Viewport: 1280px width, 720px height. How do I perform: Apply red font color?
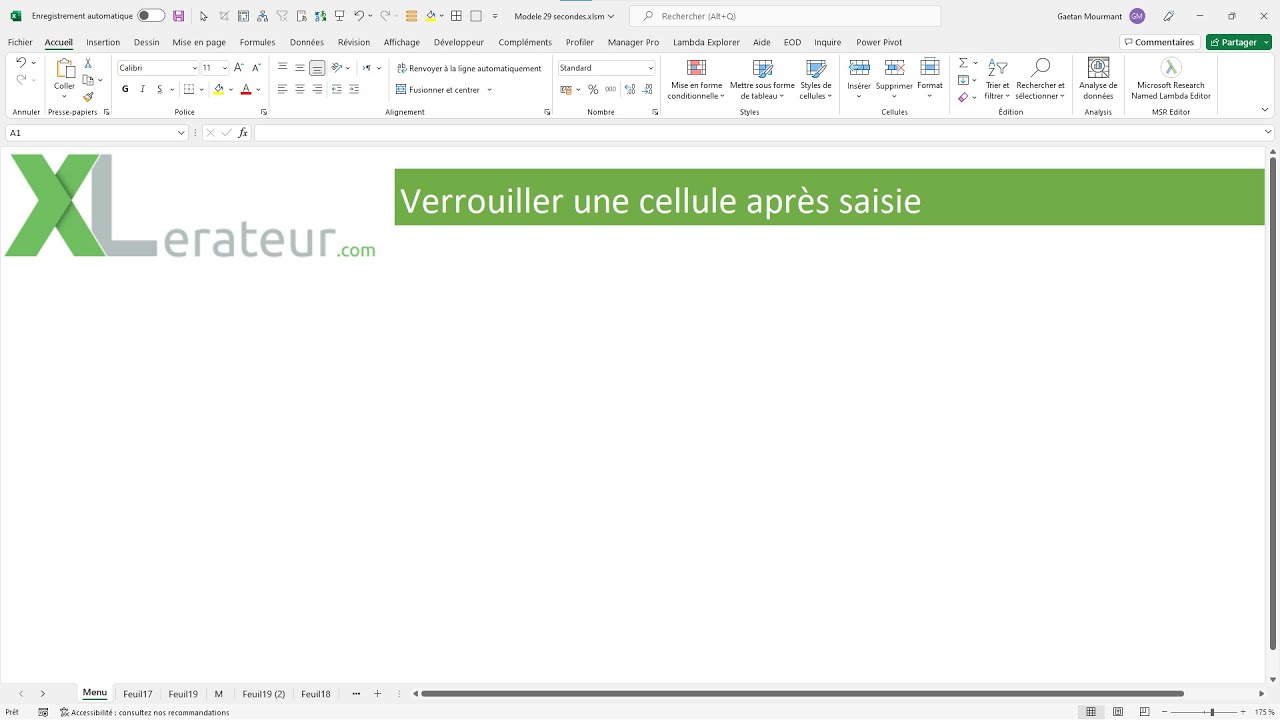click(246, 89)
